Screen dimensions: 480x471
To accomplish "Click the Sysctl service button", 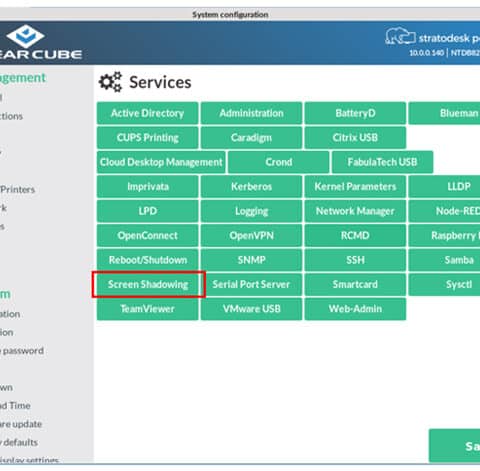I will point(445,284).
